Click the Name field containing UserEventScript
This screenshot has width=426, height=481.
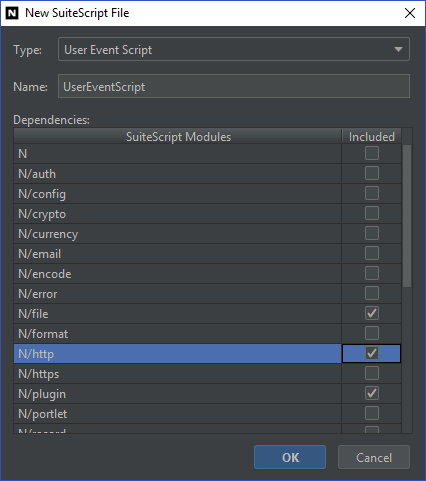(234, 86)
